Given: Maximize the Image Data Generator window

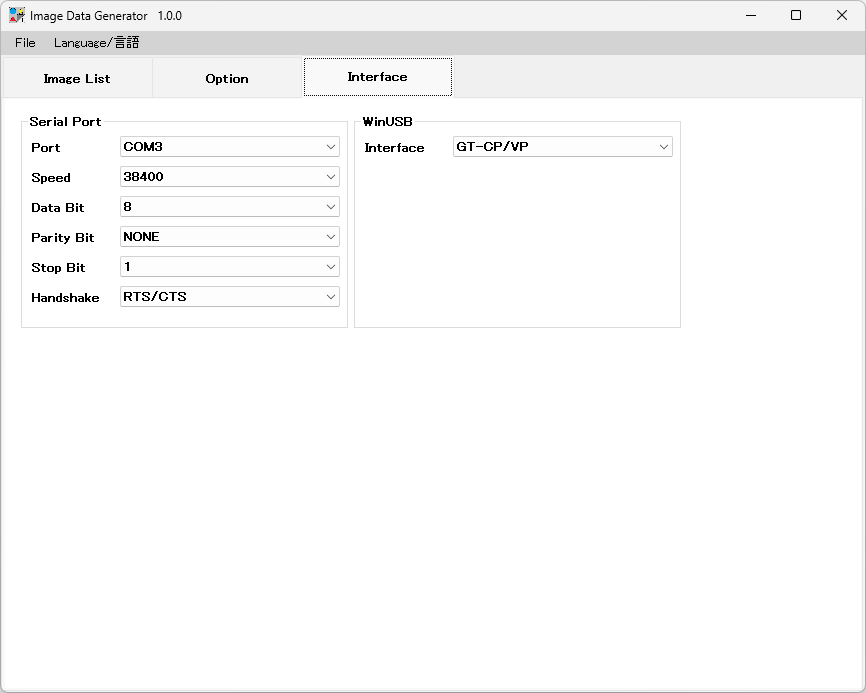Looking at the screenshot, I should pyautogui.click(x=796, y=15).
